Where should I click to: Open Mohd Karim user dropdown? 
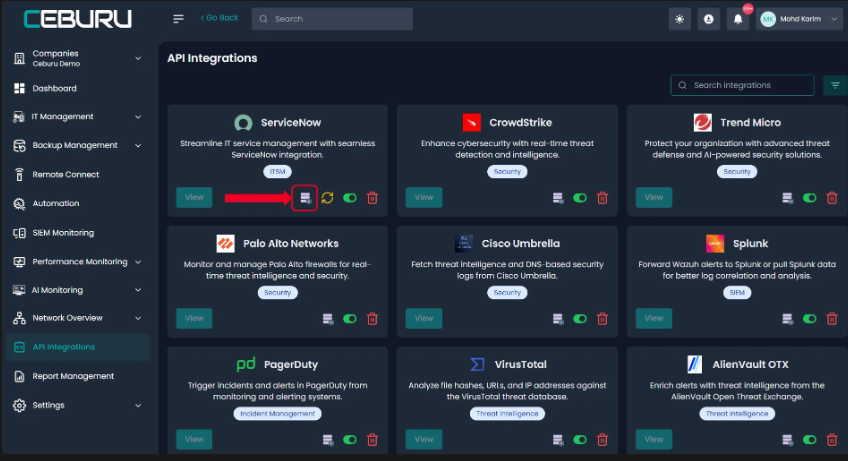tap(799, 19)
